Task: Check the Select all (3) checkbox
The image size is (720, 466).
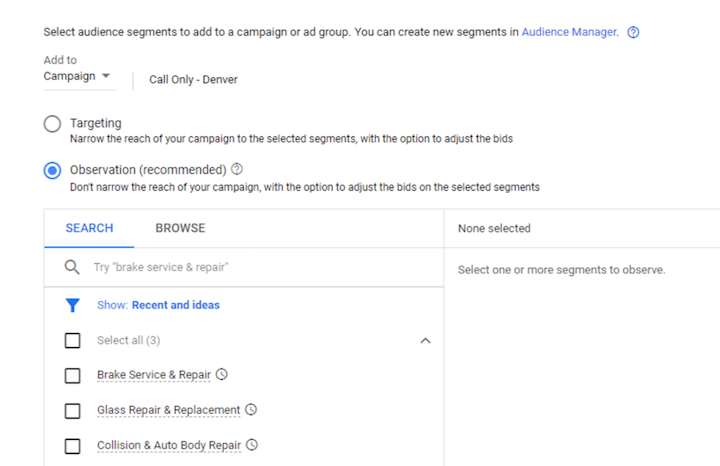Action: click(x=73, y=341)
